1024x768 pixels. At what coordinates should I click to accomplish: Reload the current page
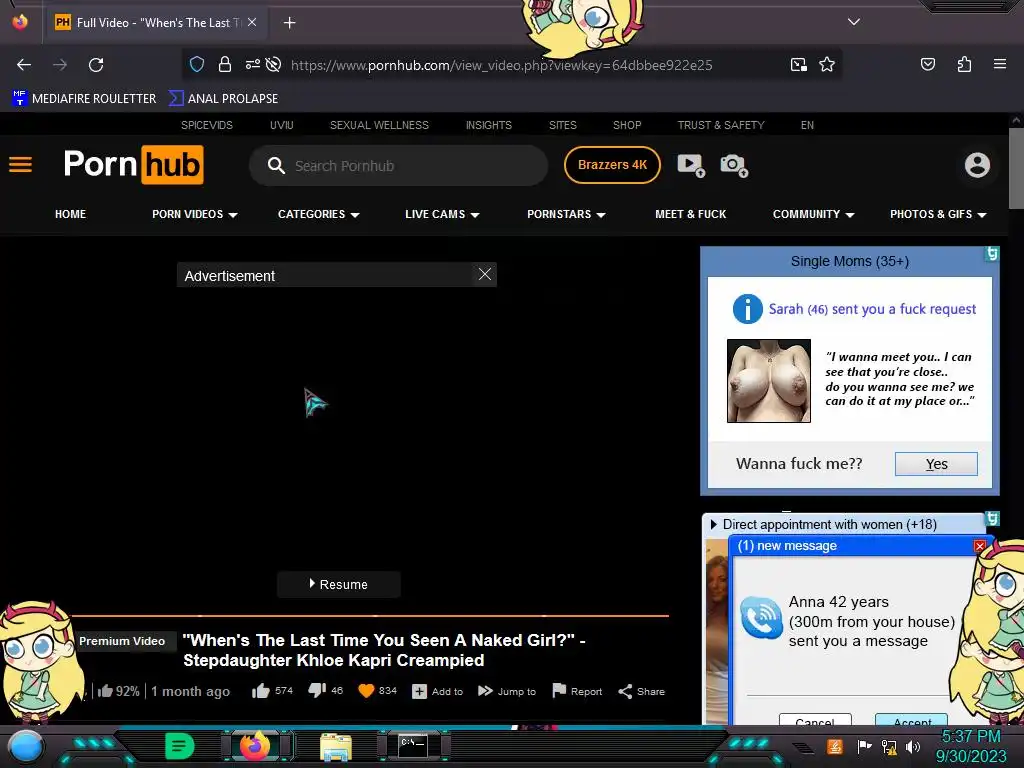click(x=96, y=65)
